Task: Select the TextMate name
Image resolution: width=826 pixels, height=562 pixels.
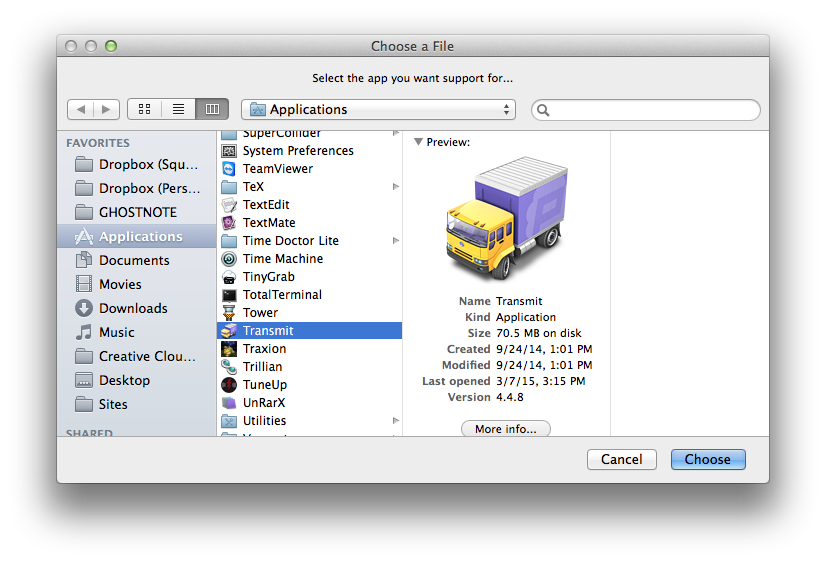Action: pyautogui.click(x=269, y=223)
